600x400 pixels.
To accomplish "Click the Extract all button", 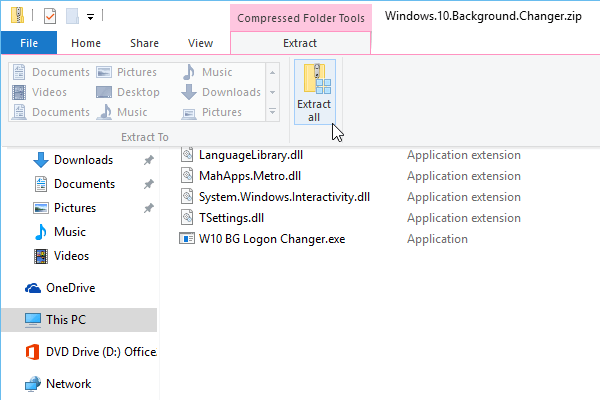I will click(x=315, y=92).
